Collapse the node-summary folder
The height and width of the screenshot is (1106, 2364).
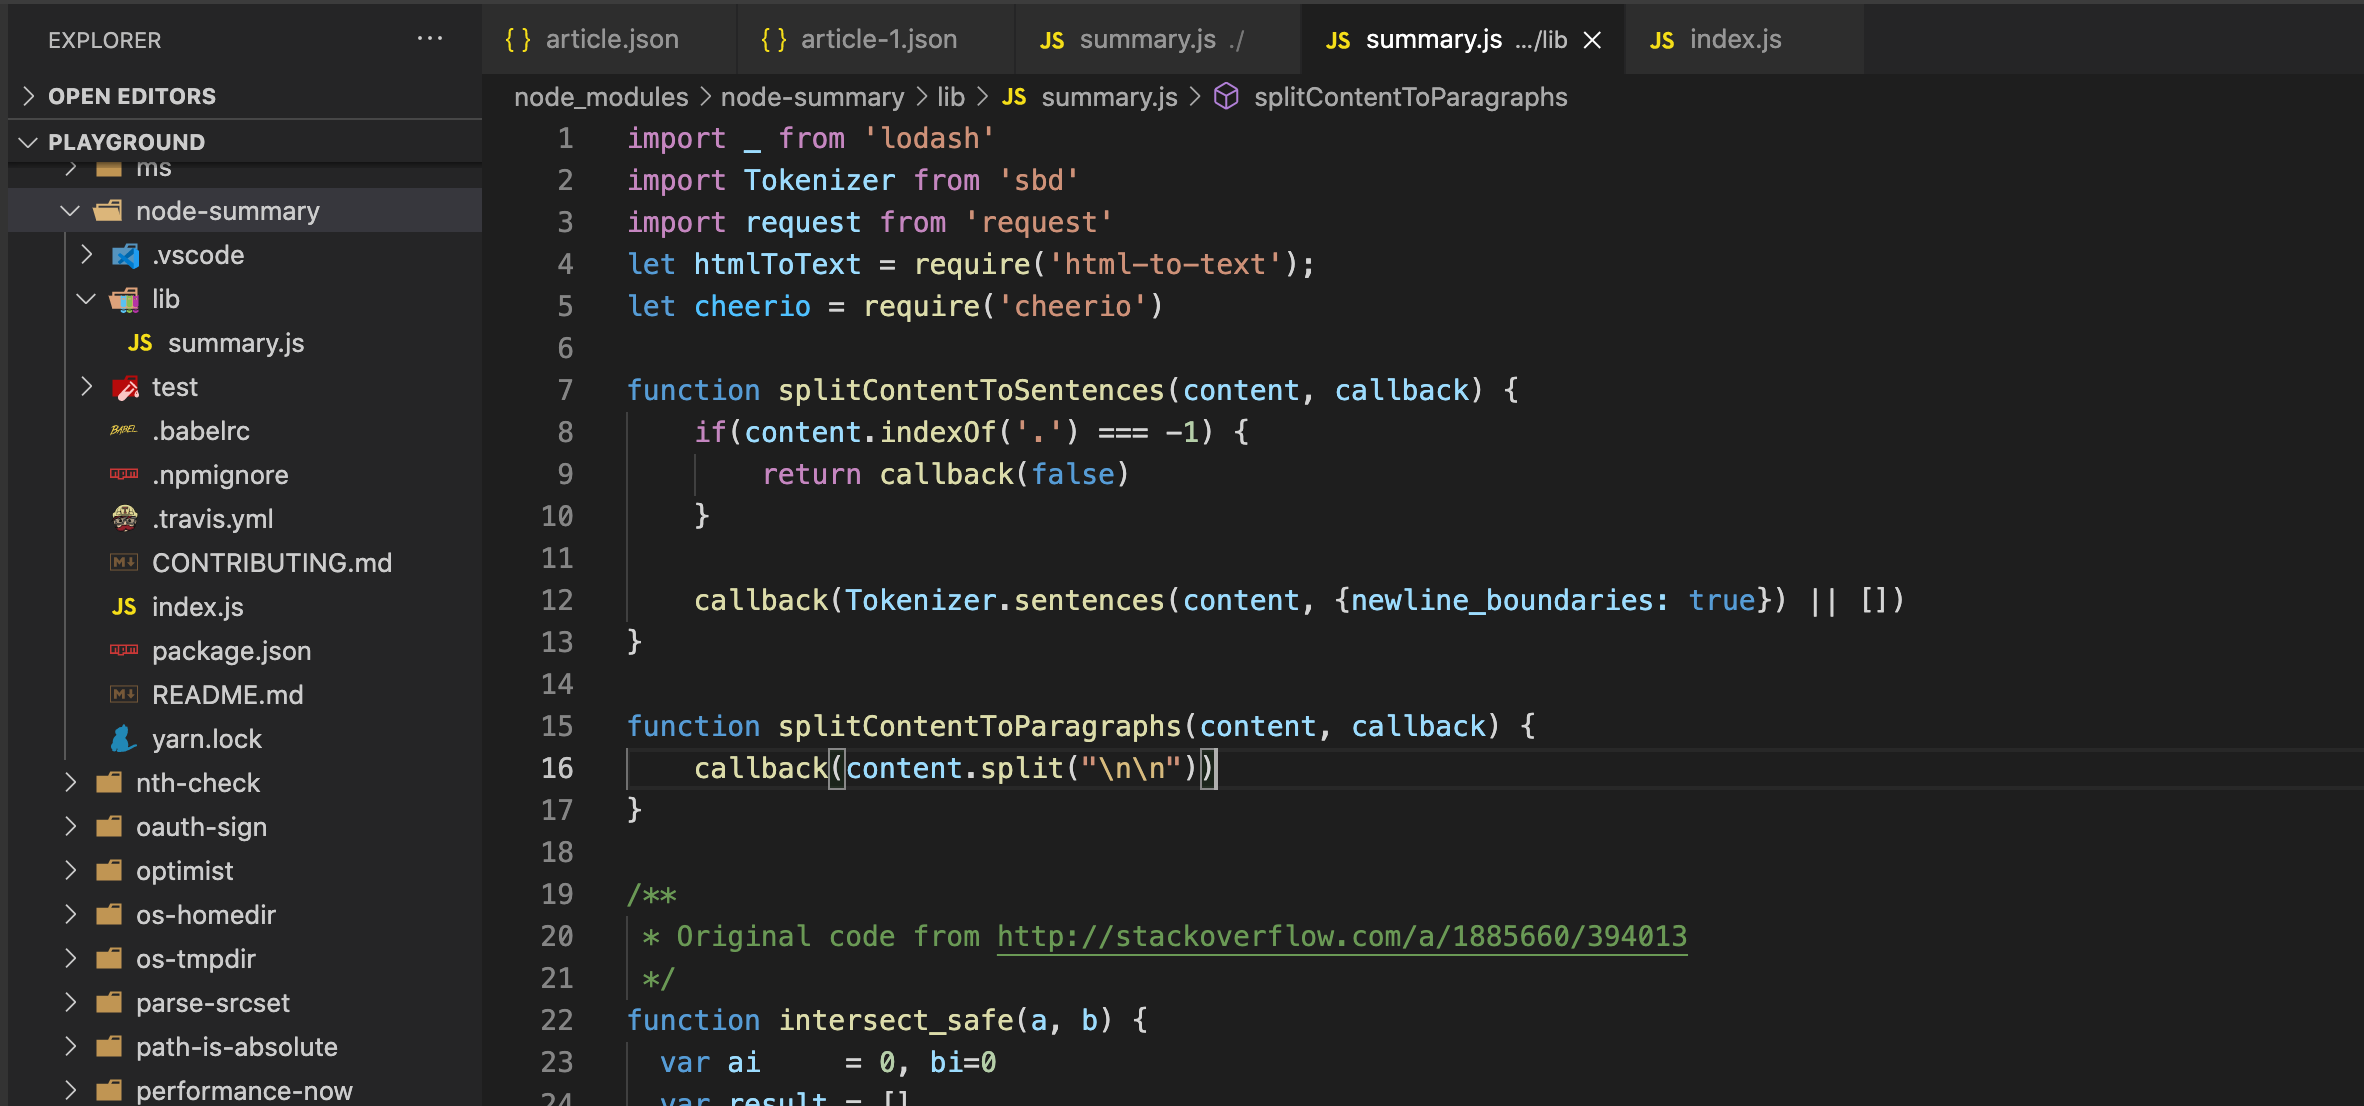tap(69, 211)
